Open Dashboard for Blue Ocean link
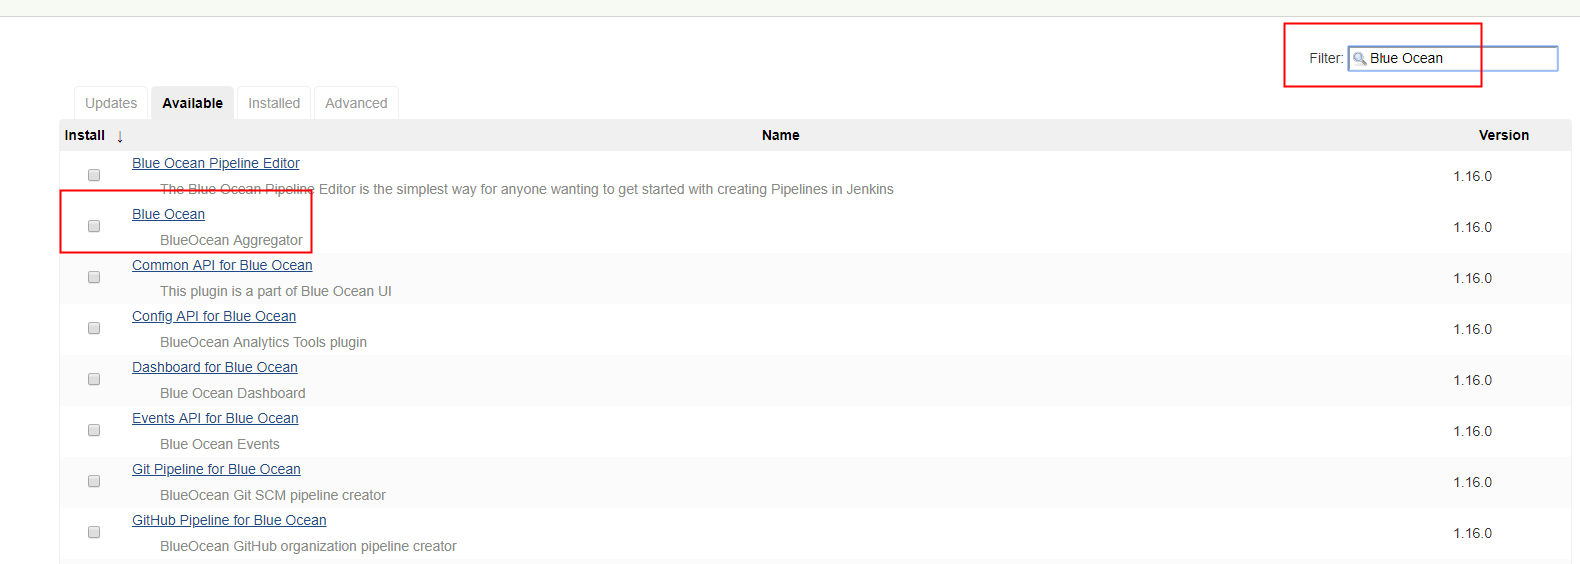This screenshot has width=1580, height=564. click(x=215, y=367)
